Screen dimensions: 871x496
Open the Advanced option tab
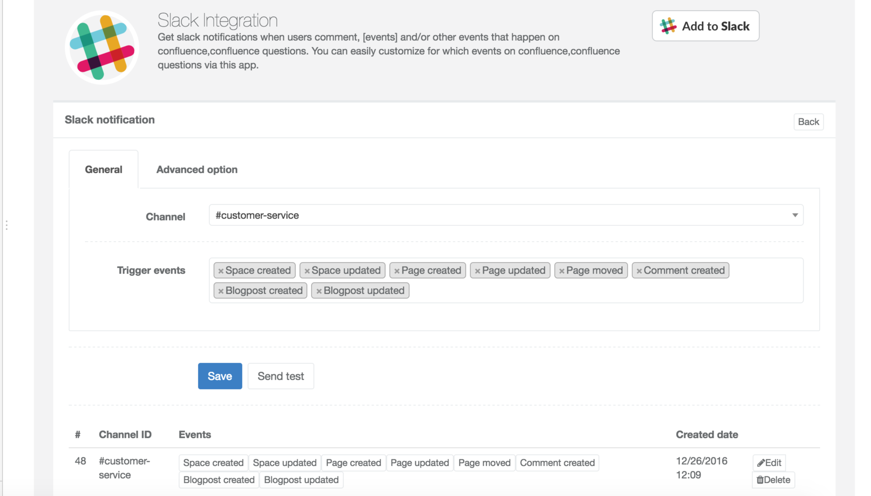coord(197,170)
